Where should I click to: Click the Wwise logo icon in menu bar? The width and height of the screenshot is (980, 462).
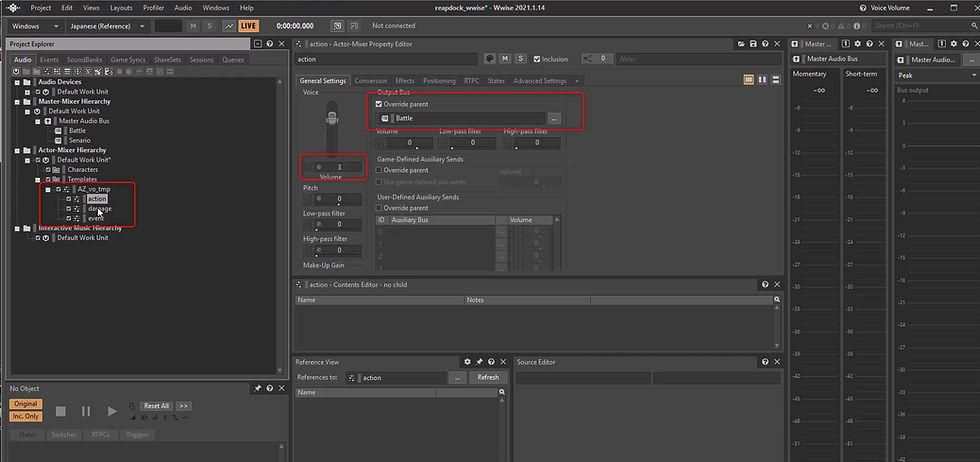[12, 8]
